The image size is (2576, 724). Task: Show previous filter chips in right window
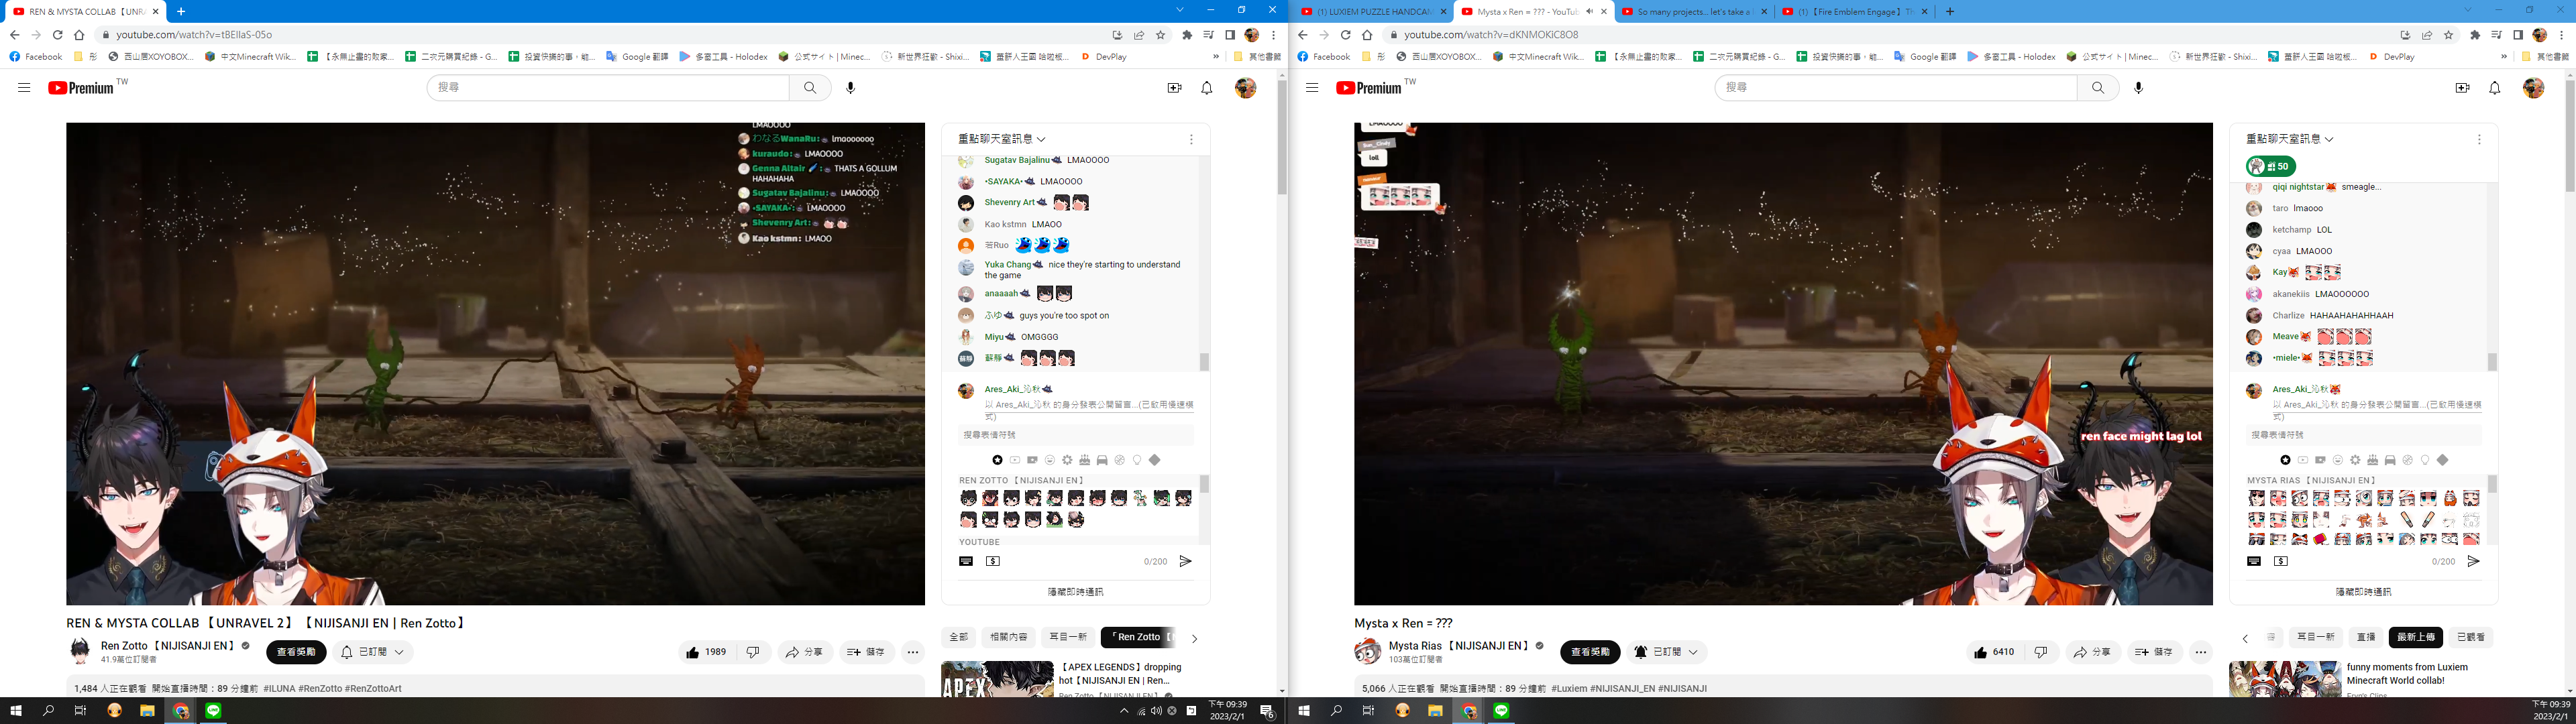tap(2245, 638)
